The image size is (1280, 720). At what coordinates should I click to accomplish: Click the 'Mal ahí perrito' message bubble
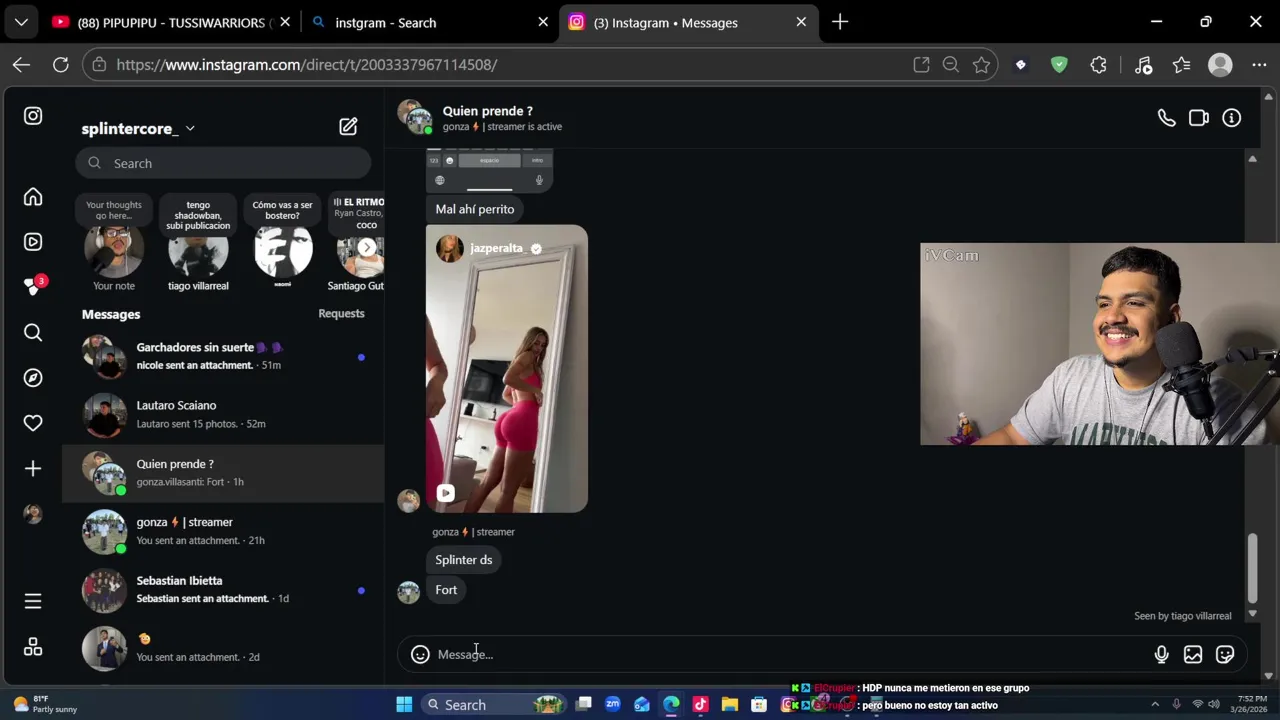point(475,209)
